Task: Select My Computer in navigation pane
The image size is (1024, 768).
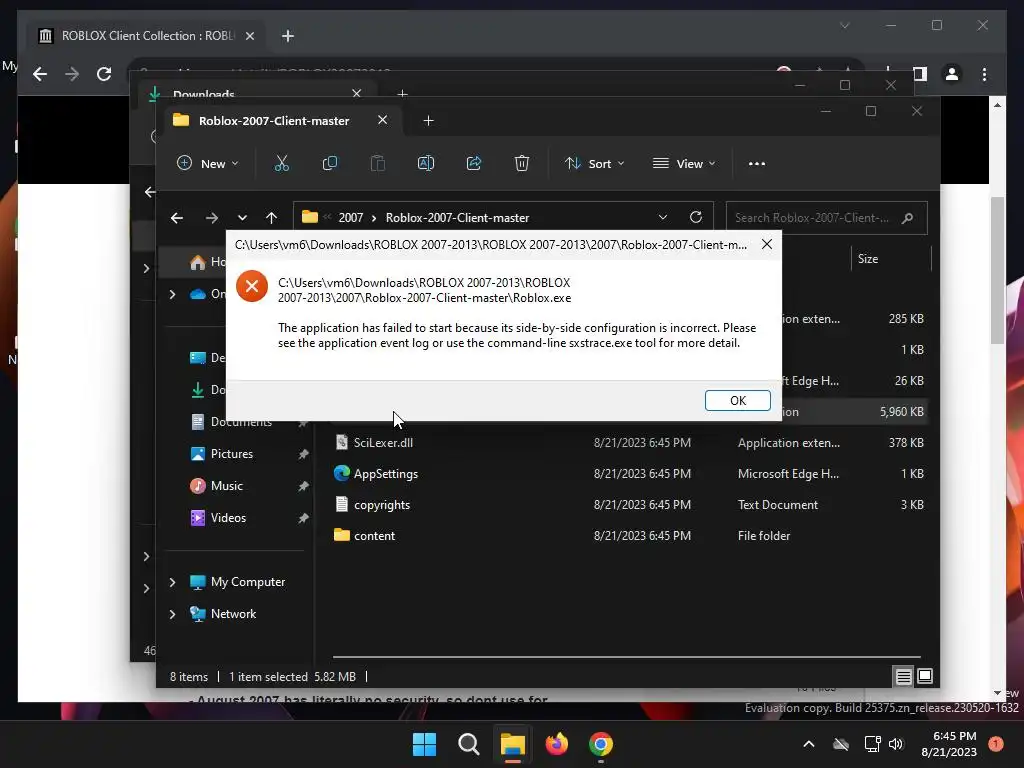Action: tap(248, 582)
